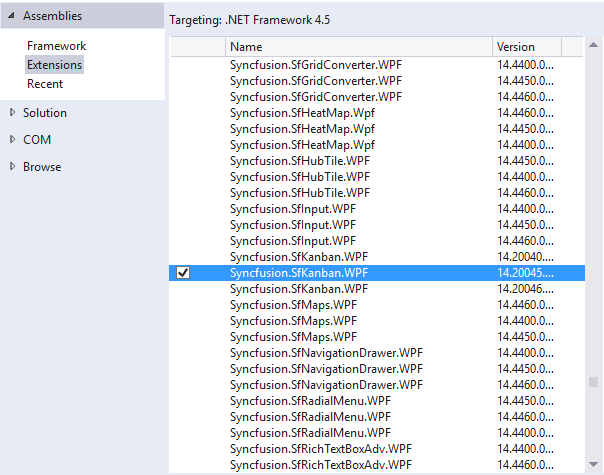Image resolution: width=604 pixels, height=475 pixels.
Task: Expand the Solution category arrow
Action: point(12,113)
